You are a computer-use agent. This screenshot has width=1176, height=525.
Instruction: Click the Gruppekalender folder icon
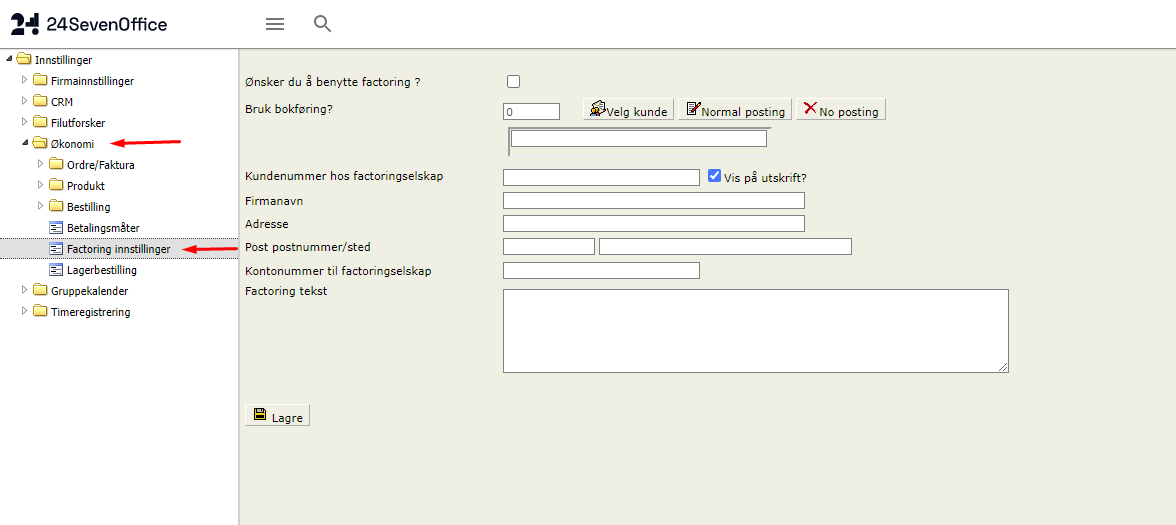40,291
